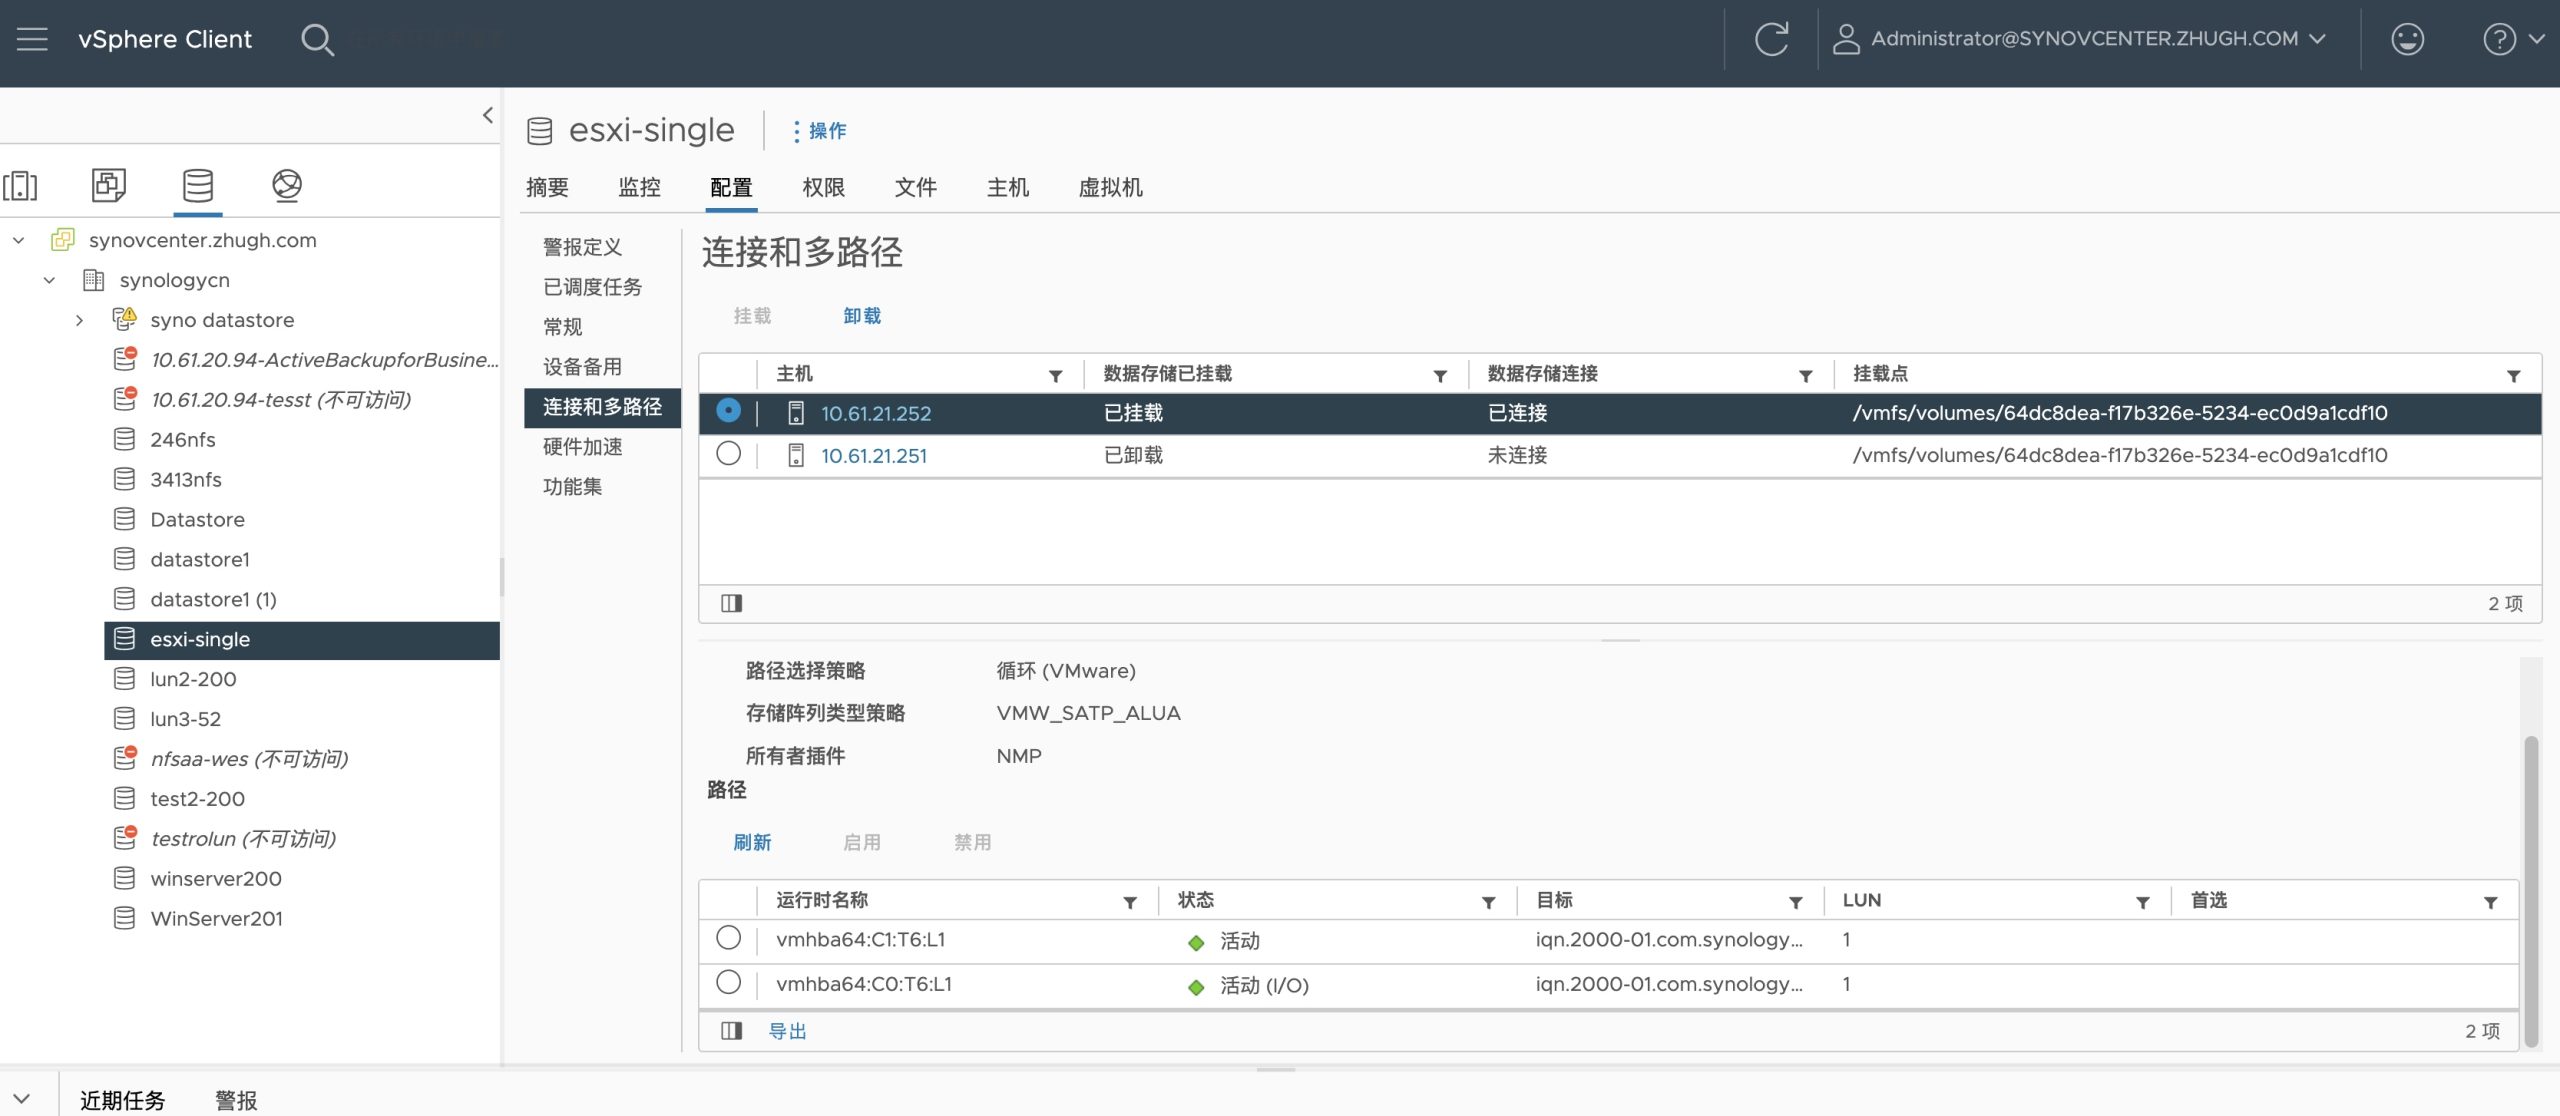
Task: Switch to 文件 tab
Action: tap(915, 187)
